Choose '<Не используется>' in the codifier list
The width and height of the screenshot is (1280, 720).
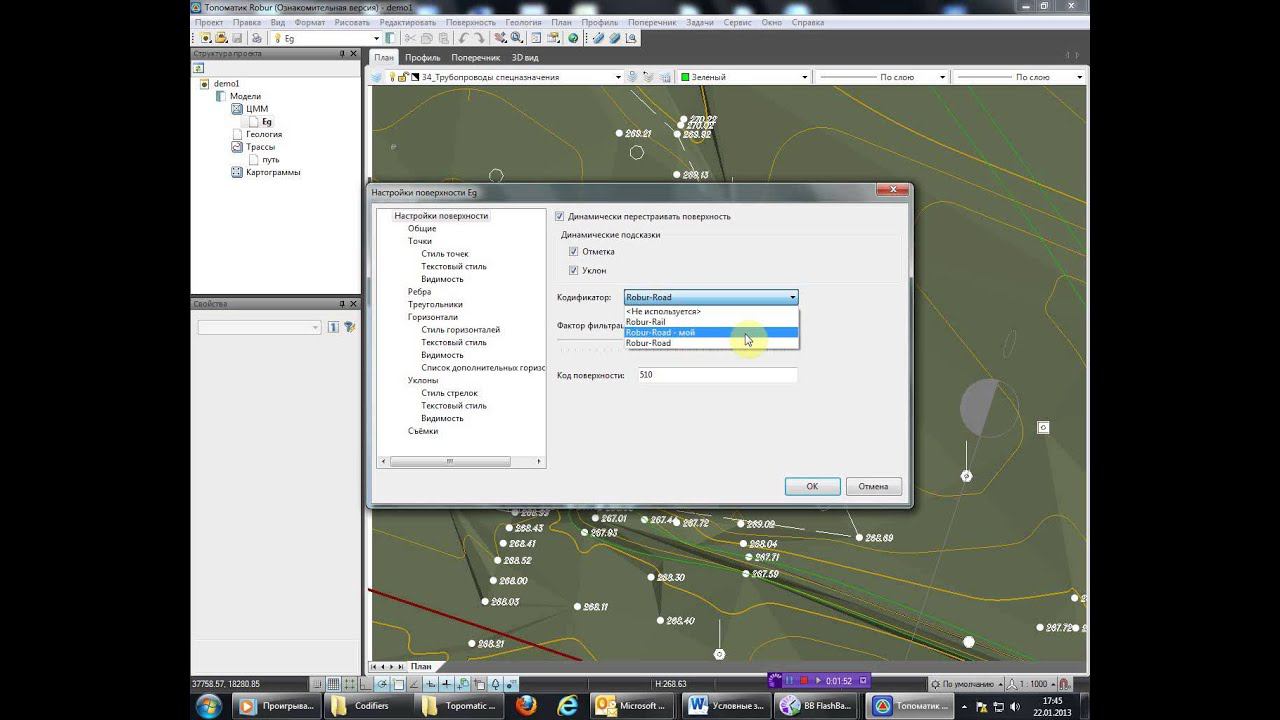pyautogui.click(x=711, y=311)
